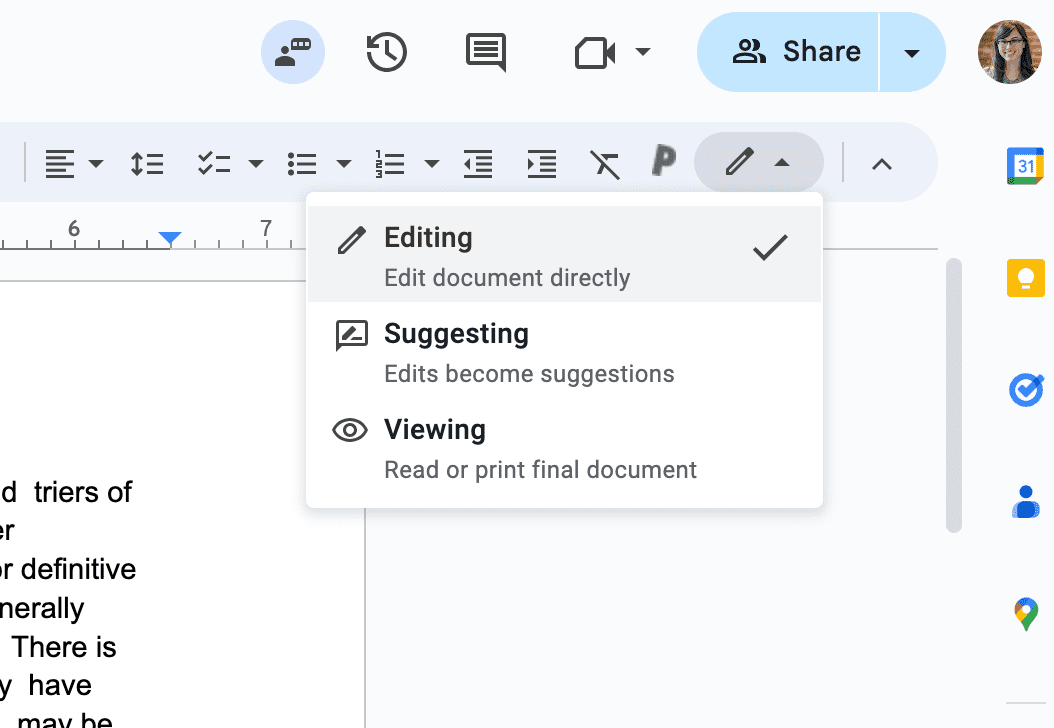Screen dimensions: 1054x728
Task: Open bulleted list options dropdown arrow
Action: pyautogui.click(x=344, y=163)
